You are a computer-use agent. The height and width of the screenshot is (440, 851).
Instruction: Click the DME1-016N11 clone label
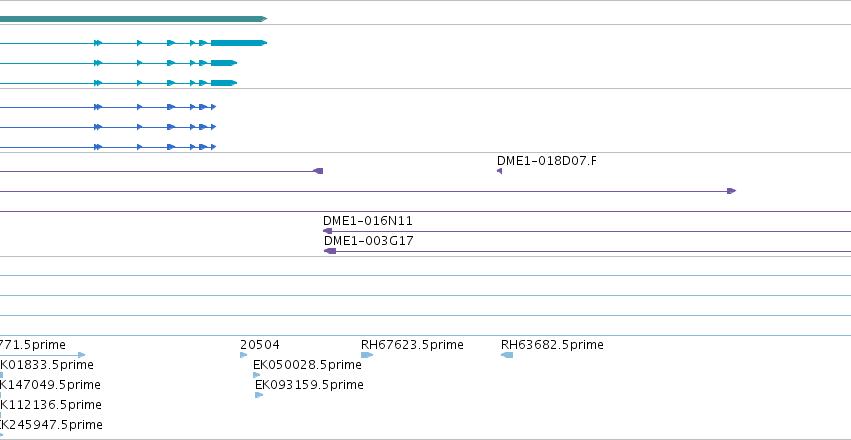tap(367, 221)
